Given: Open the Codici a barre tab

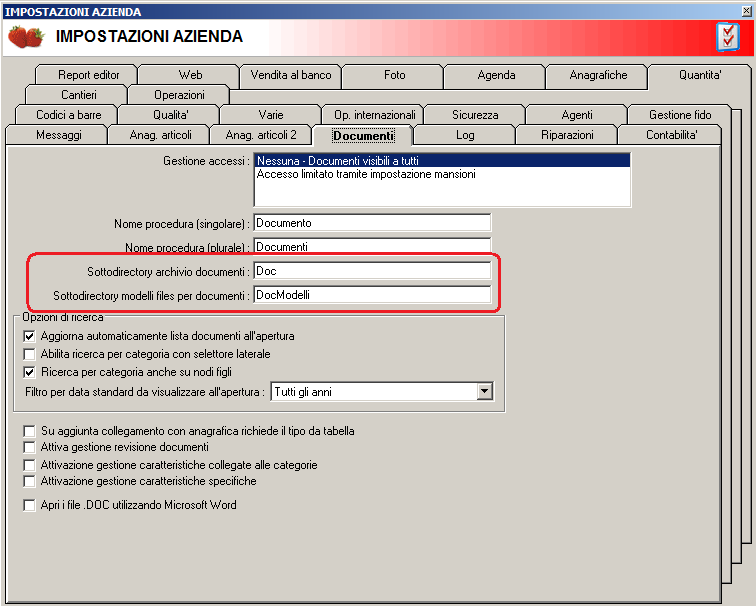Looking at the screenshot, I should 68,115.
